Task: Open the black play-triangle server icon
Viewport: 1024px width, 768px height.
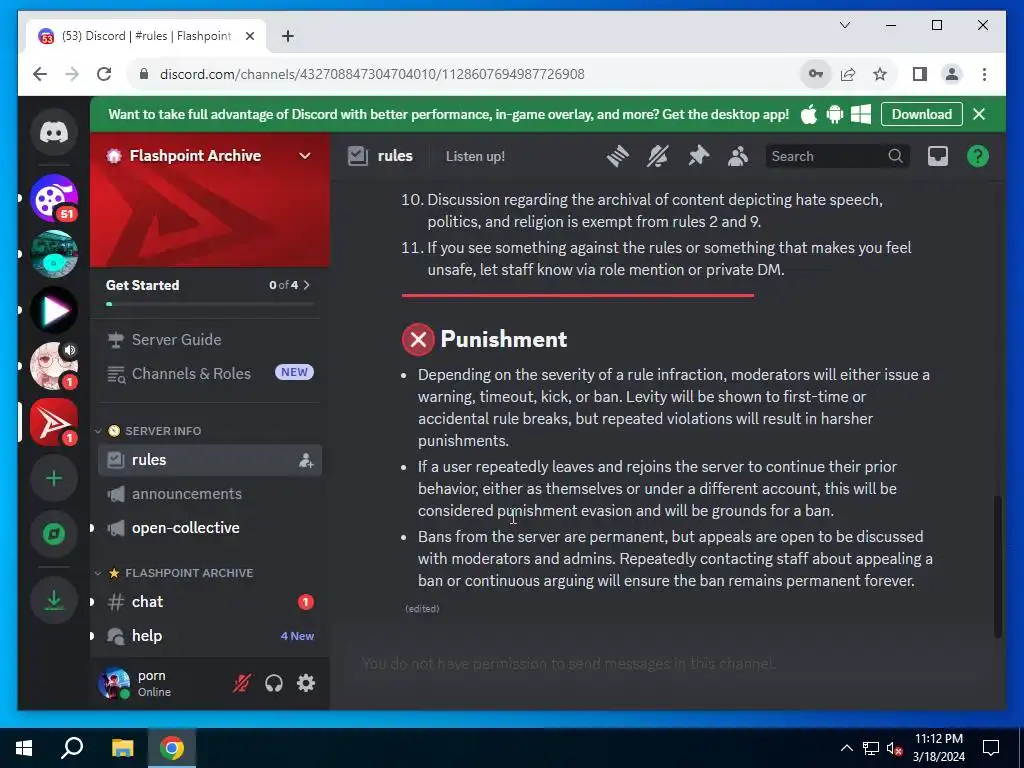Action: point(54,310)
